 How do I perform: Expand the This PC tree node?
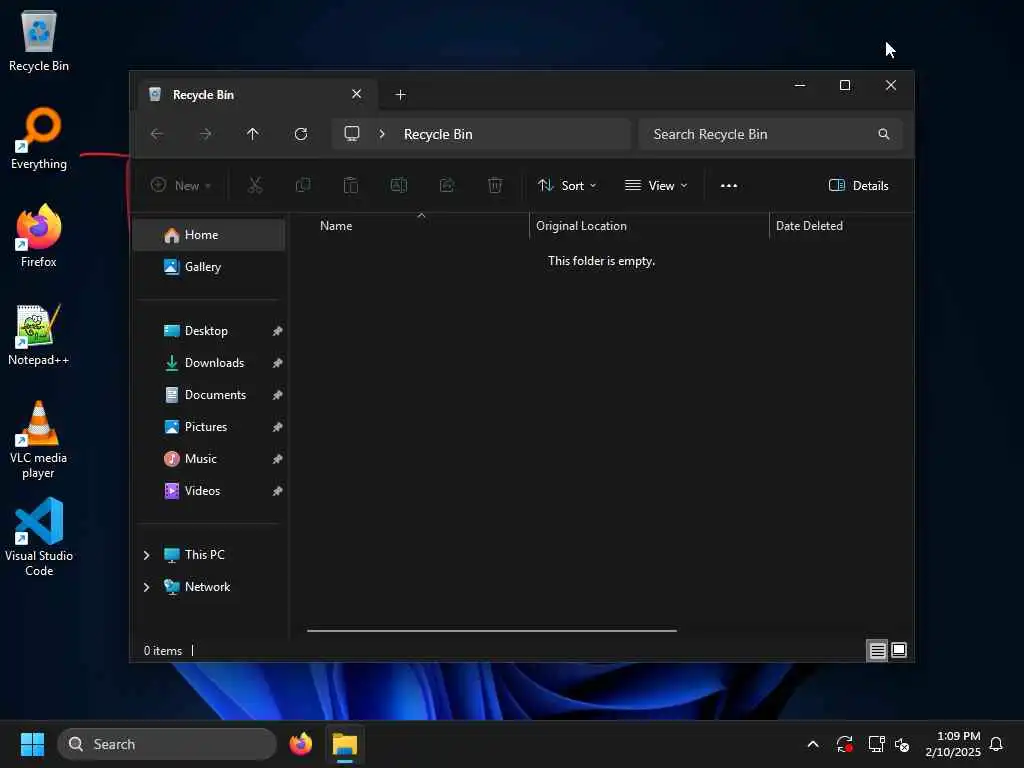146,555
